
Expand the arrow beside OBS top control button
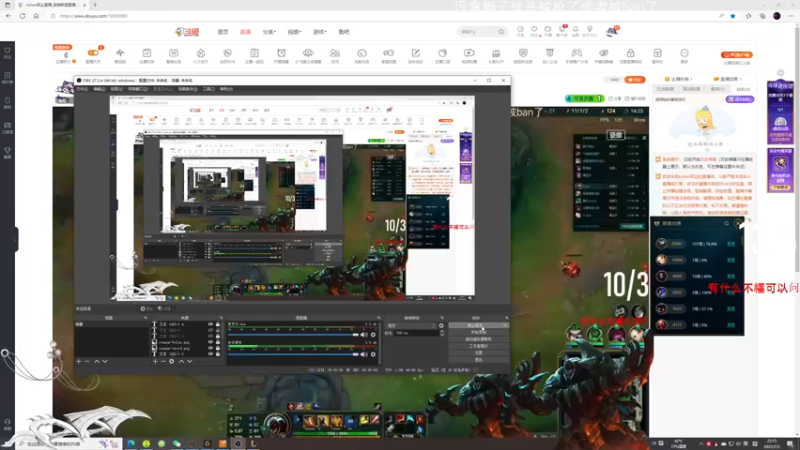click(x=505, y=325)
